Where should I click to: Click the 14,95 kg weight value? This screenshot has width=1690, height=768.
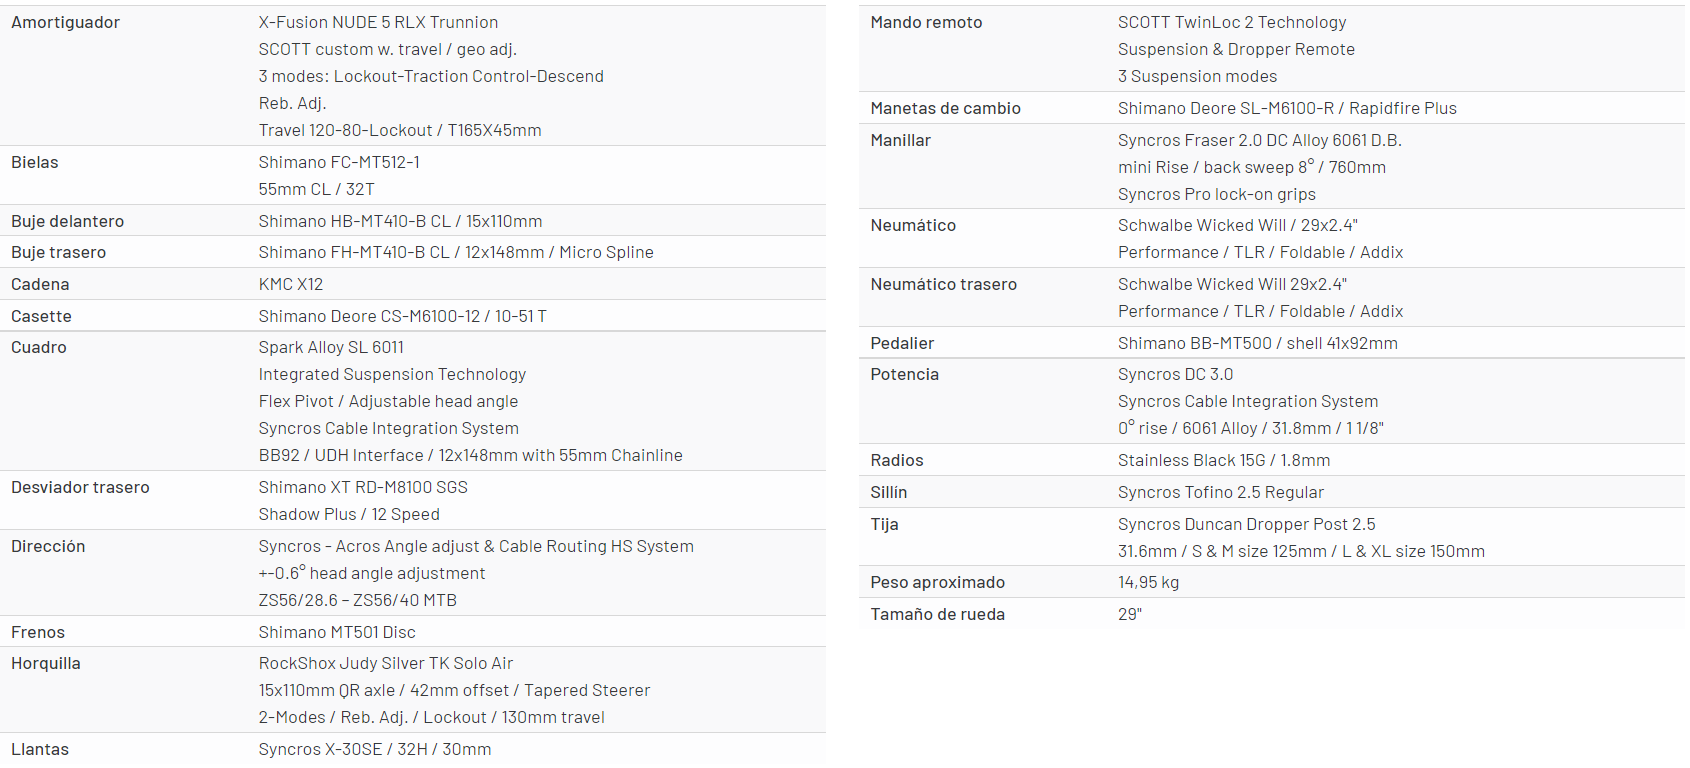1148,582
